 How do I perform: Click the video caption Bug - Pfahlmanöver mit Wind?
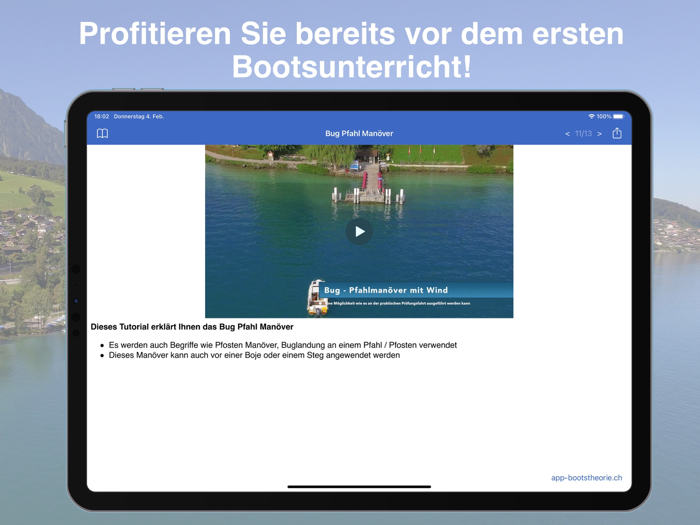[386, 290]
